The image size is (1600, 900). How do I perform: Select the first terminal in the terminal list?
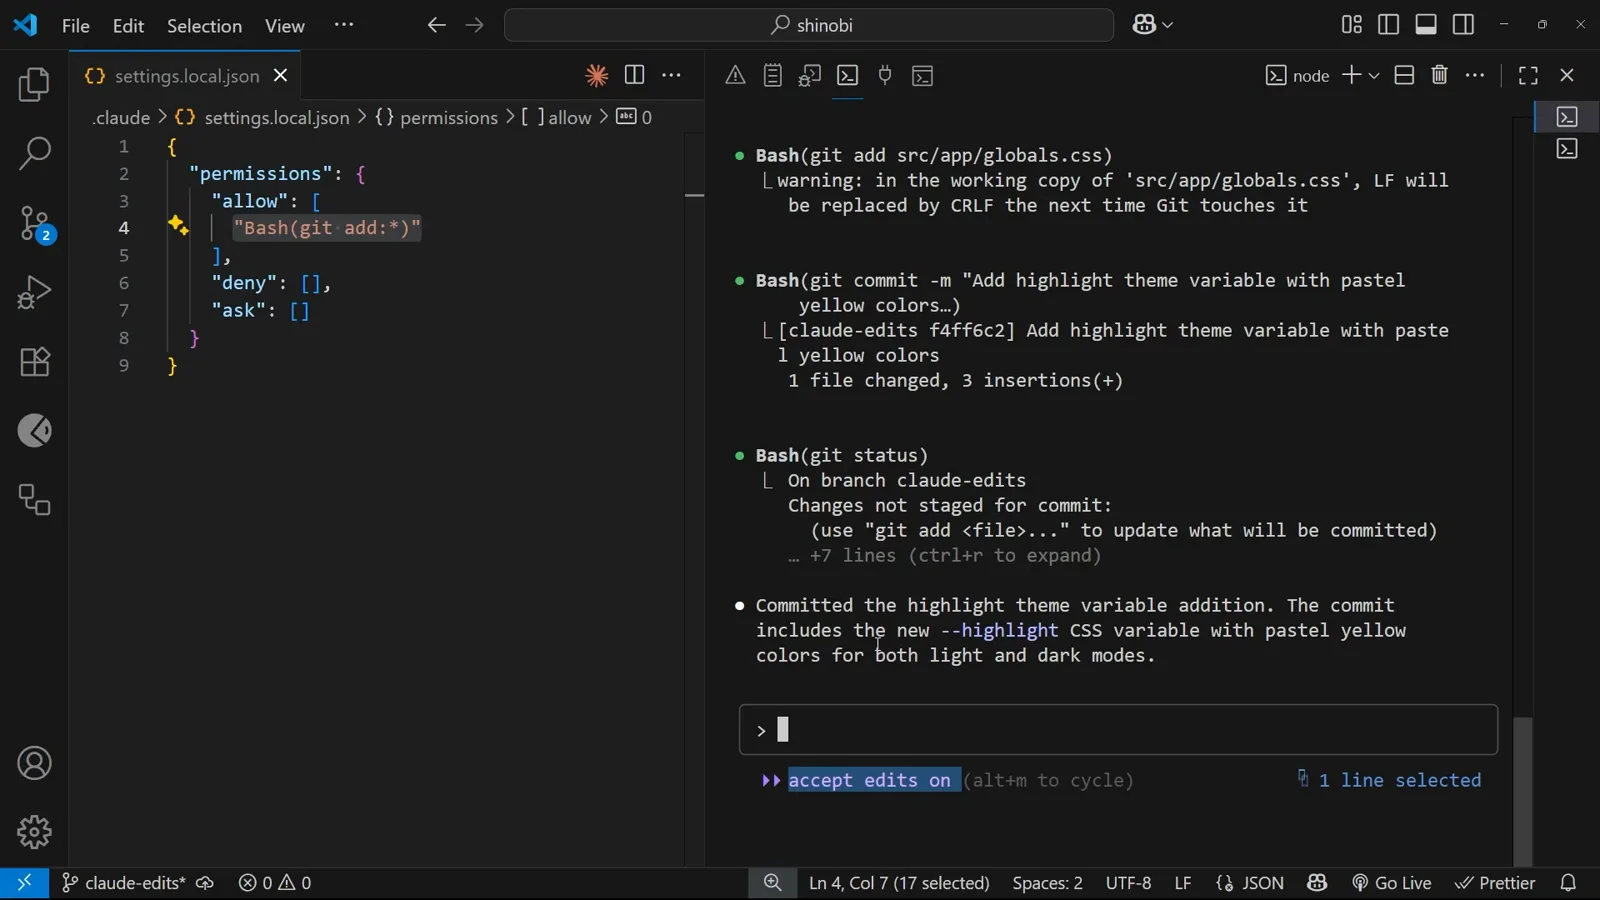1567,117
